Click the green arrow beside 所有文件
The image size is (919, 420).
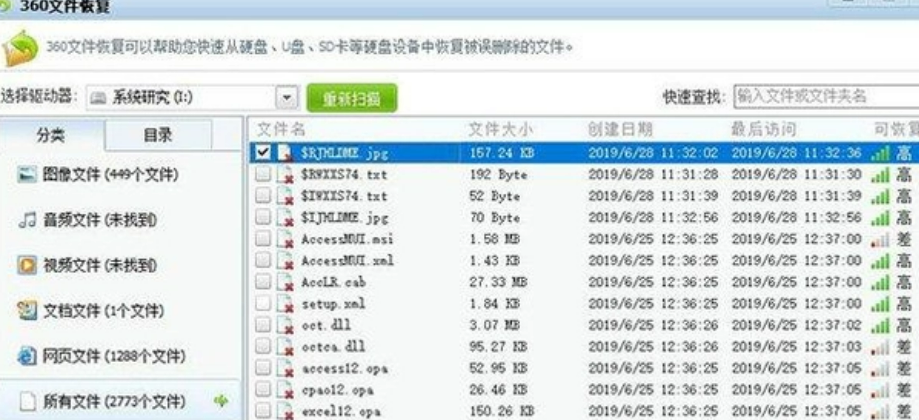click(x=221, y=401)
